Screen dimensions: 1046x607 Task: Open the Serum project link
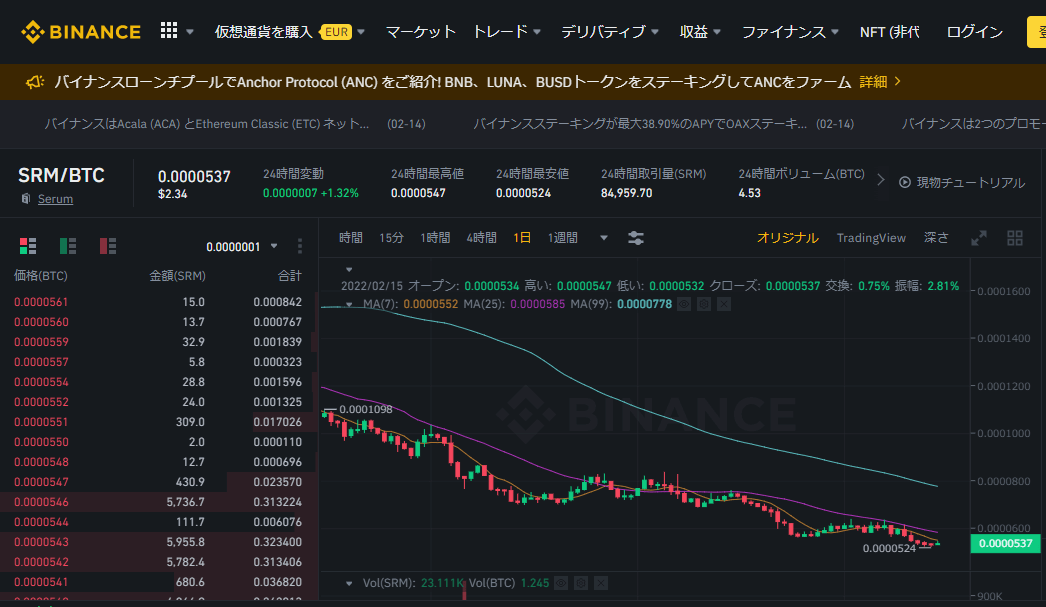click(x=55, y=199)
